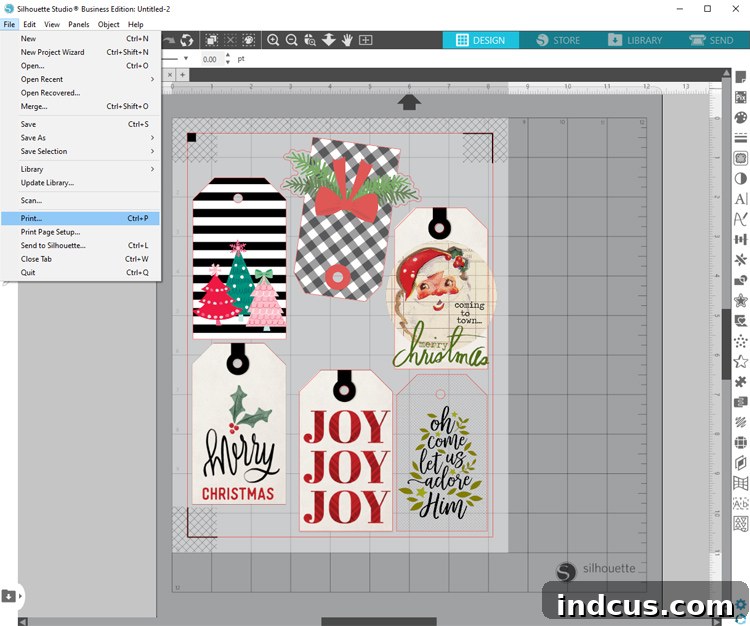Open the Align panel icon

[x=740, y=240]
